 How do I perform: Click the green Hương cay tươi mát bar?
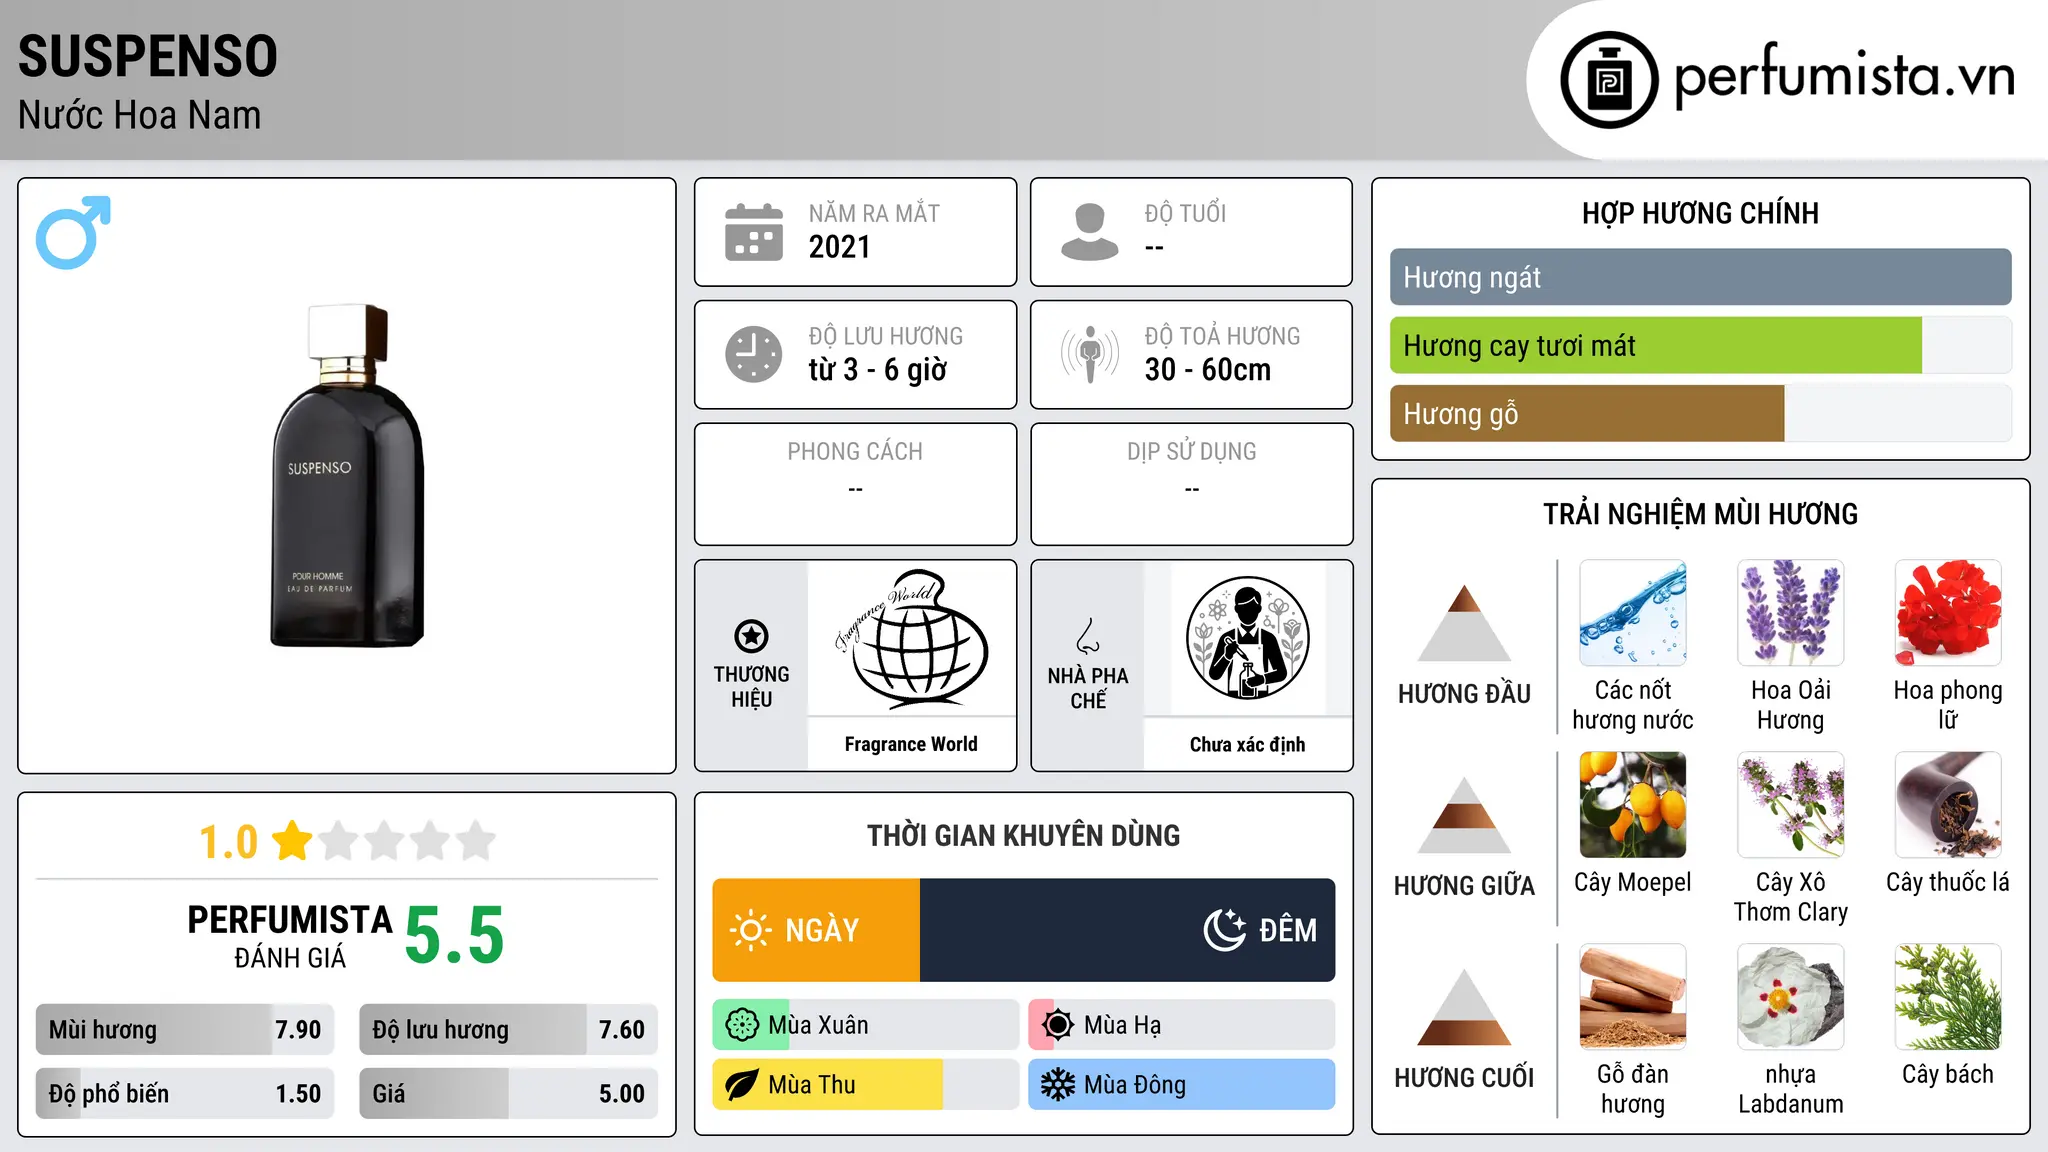1656,346
